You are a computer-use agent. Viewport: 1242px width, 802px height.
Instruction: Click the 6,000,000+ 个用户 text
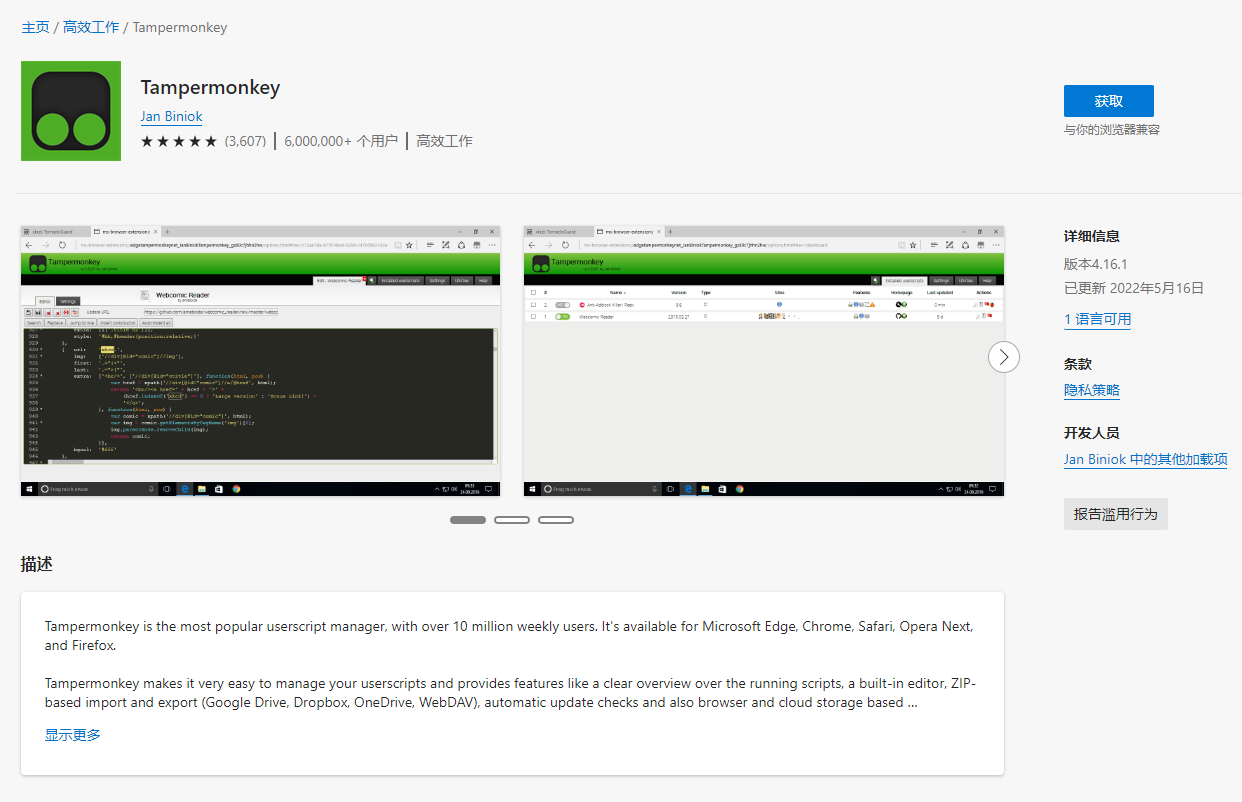click(341, 141)
